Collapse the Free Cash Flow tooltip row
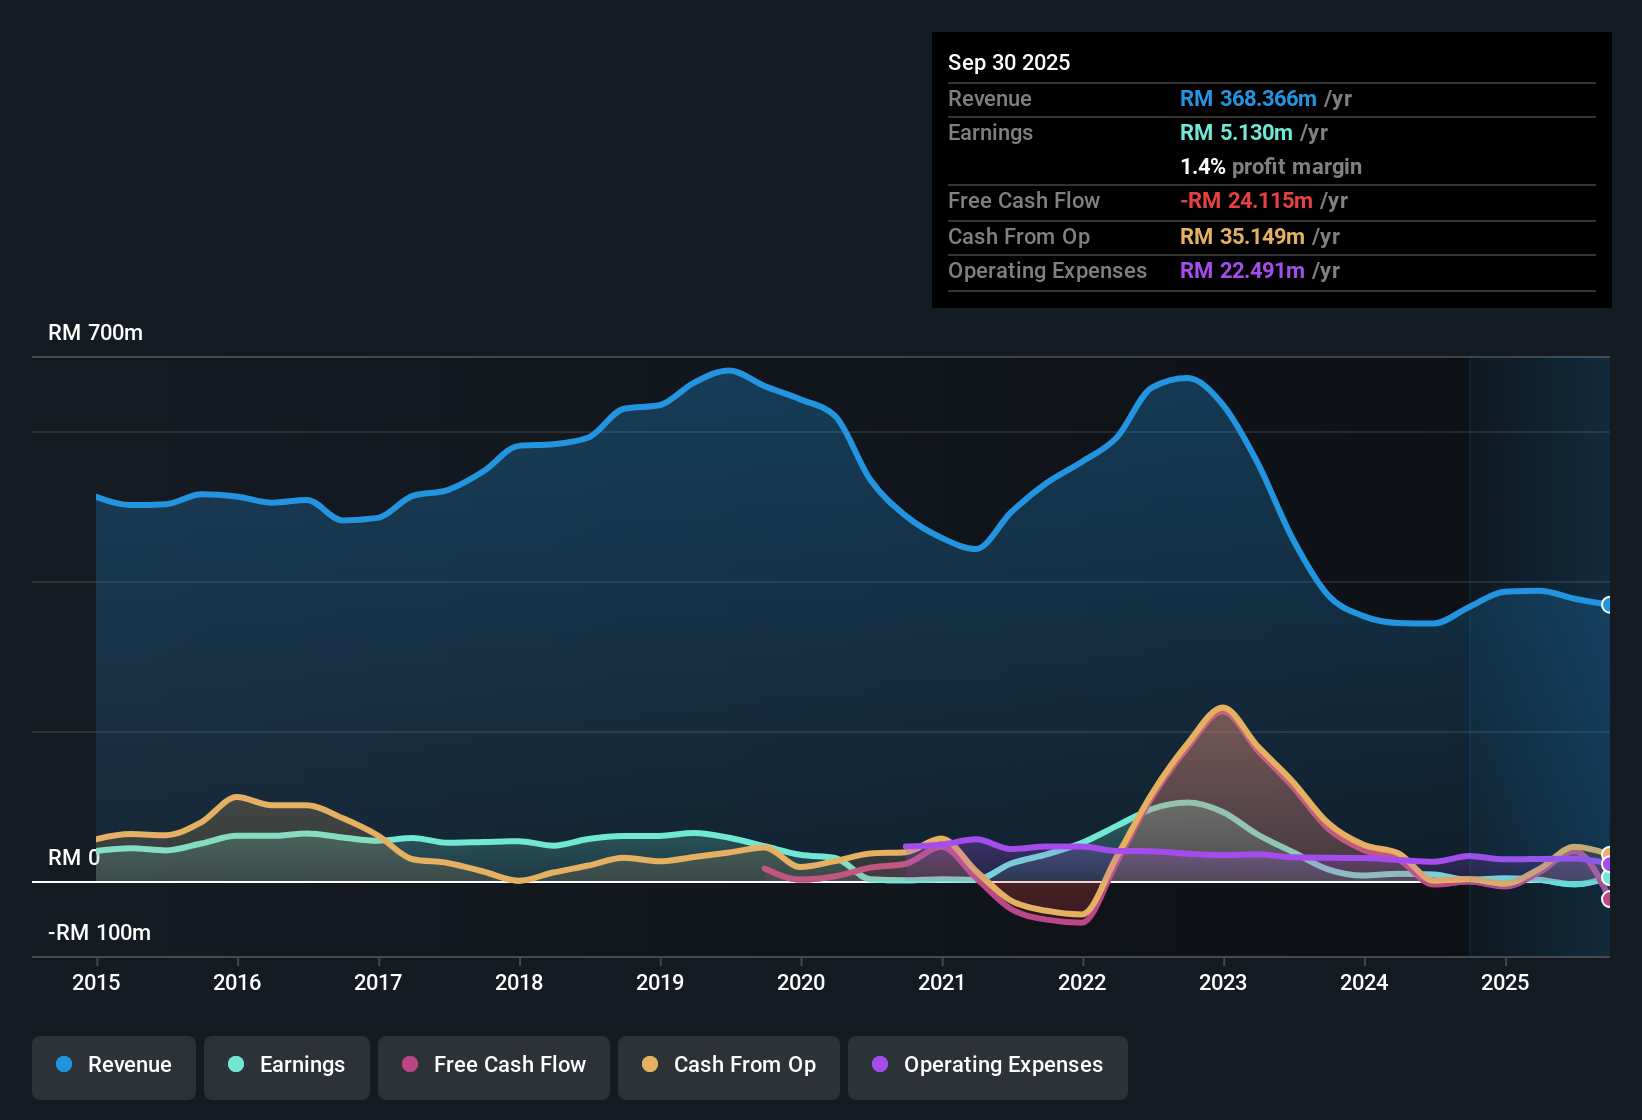1642x1120 pixels. point(1024,201)
